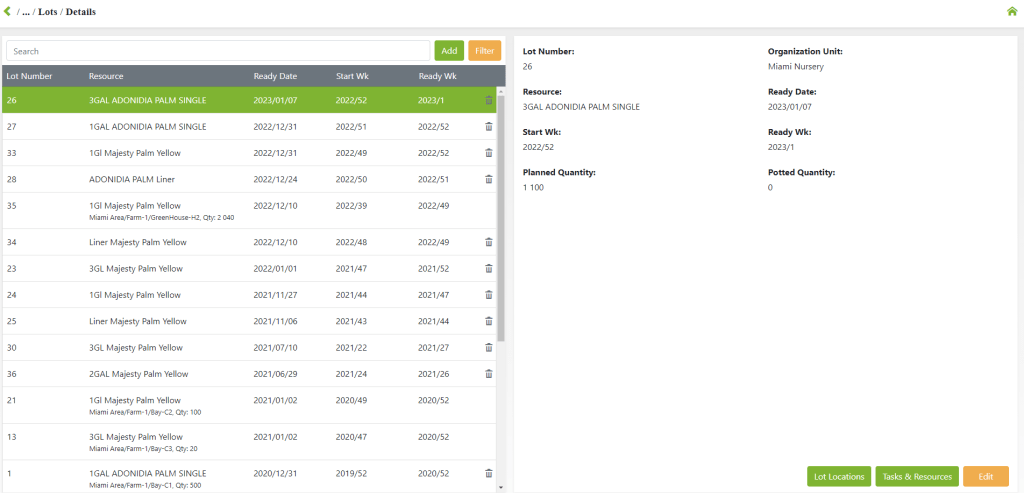Navigate to Lots in breadcrumb
This screenshot has width=1024, height=493.
point(50,11)
